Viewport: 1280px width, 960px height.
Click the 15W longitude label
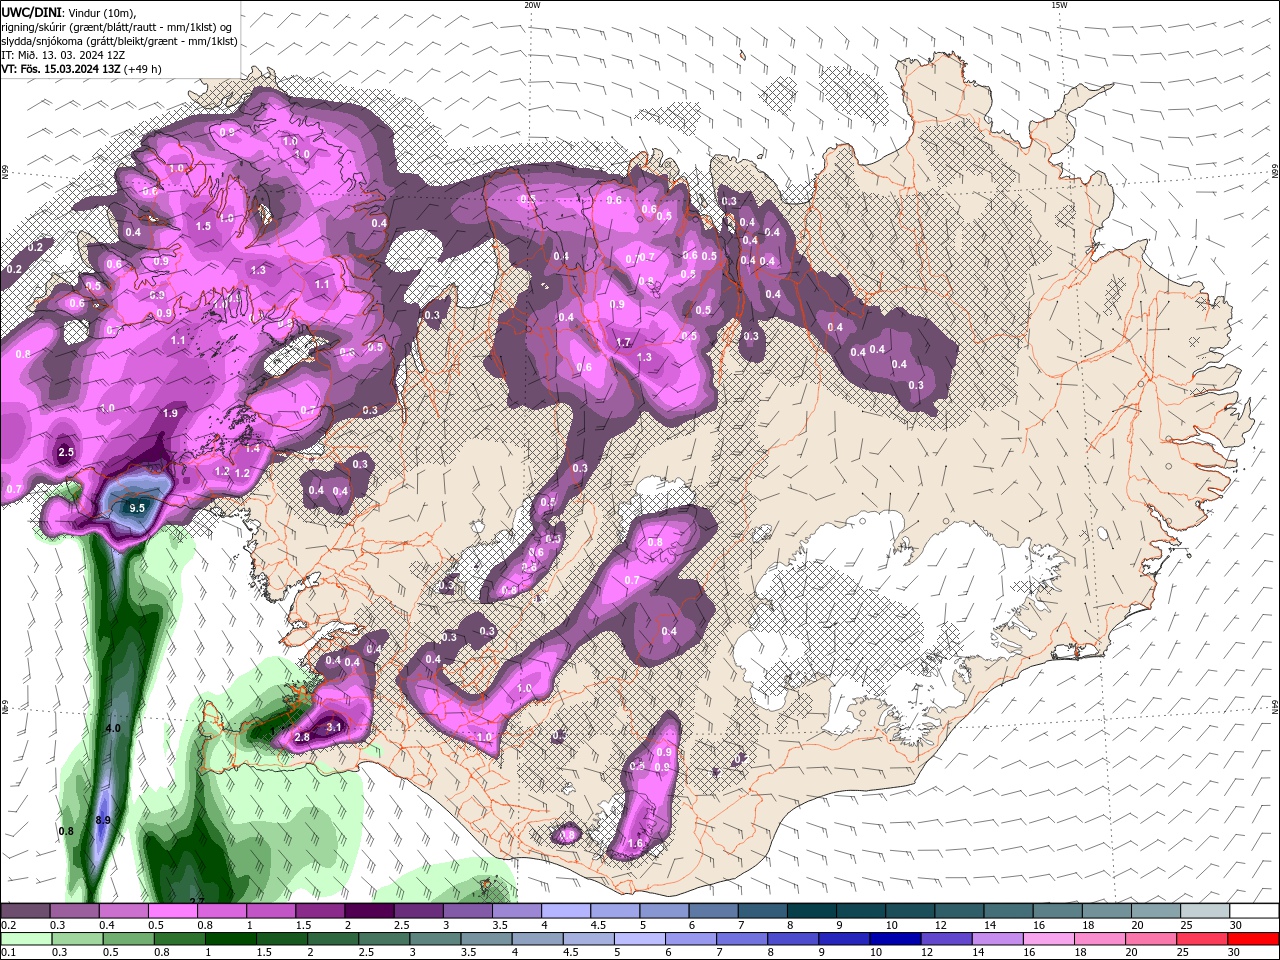point(1059,5)
